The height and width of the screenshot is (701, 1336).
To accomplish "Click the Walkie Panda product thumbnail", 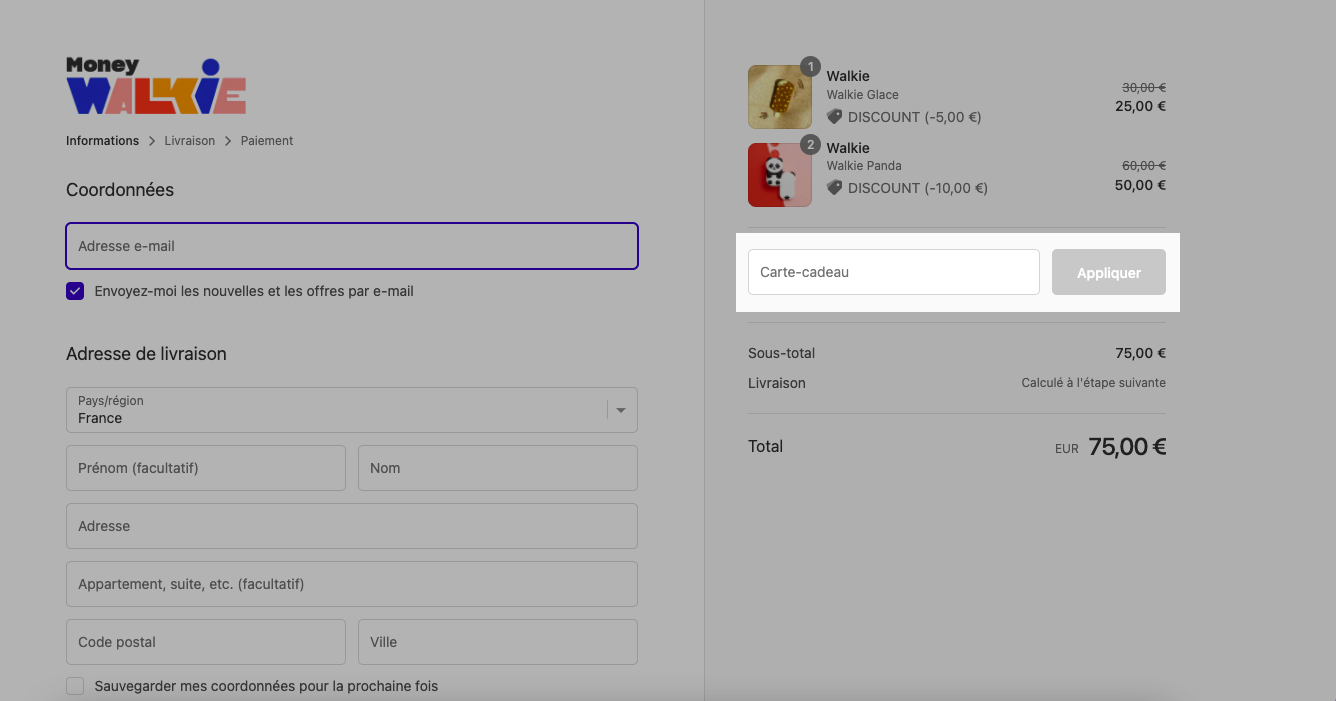I will pyautogui.click(x=780, y=175).
